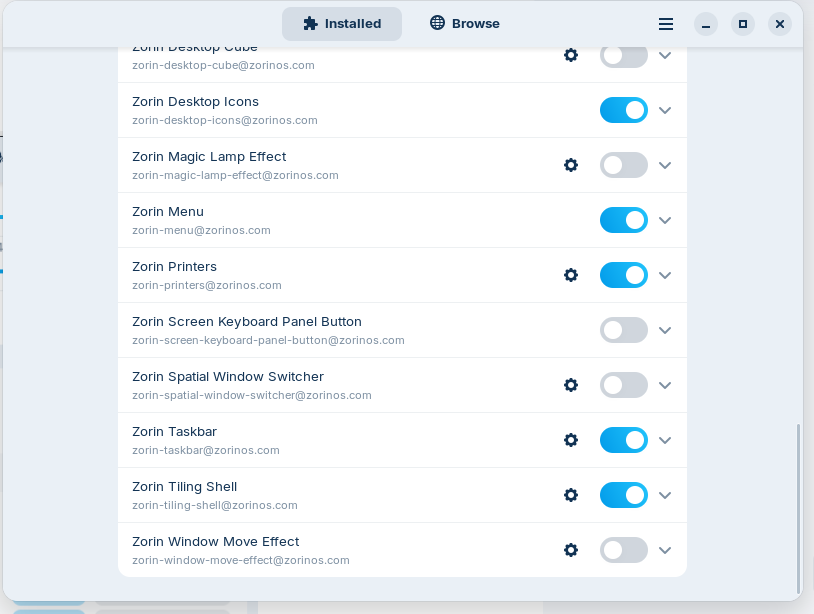Expand Zorin Magic Lamp Effect details chevron
This screenshot has width=814, height=614.
pos(665,165)
